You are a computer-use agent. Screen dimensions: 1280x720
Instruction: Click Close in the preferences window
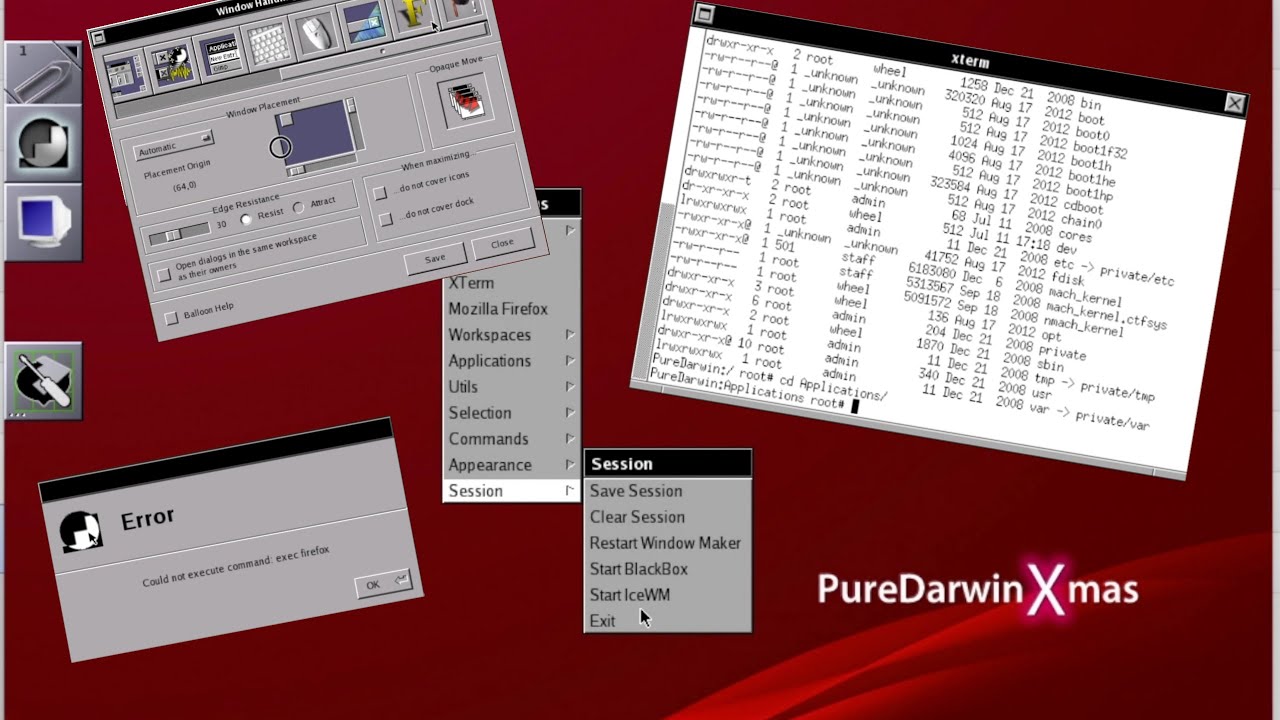click(x=502, y=243)
